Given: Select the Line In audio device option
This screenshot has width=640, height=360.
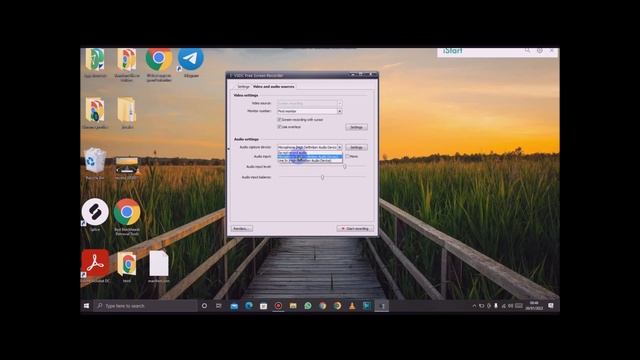Looking at the screenshot, I should pyautogui.click(x=310, y=160).
